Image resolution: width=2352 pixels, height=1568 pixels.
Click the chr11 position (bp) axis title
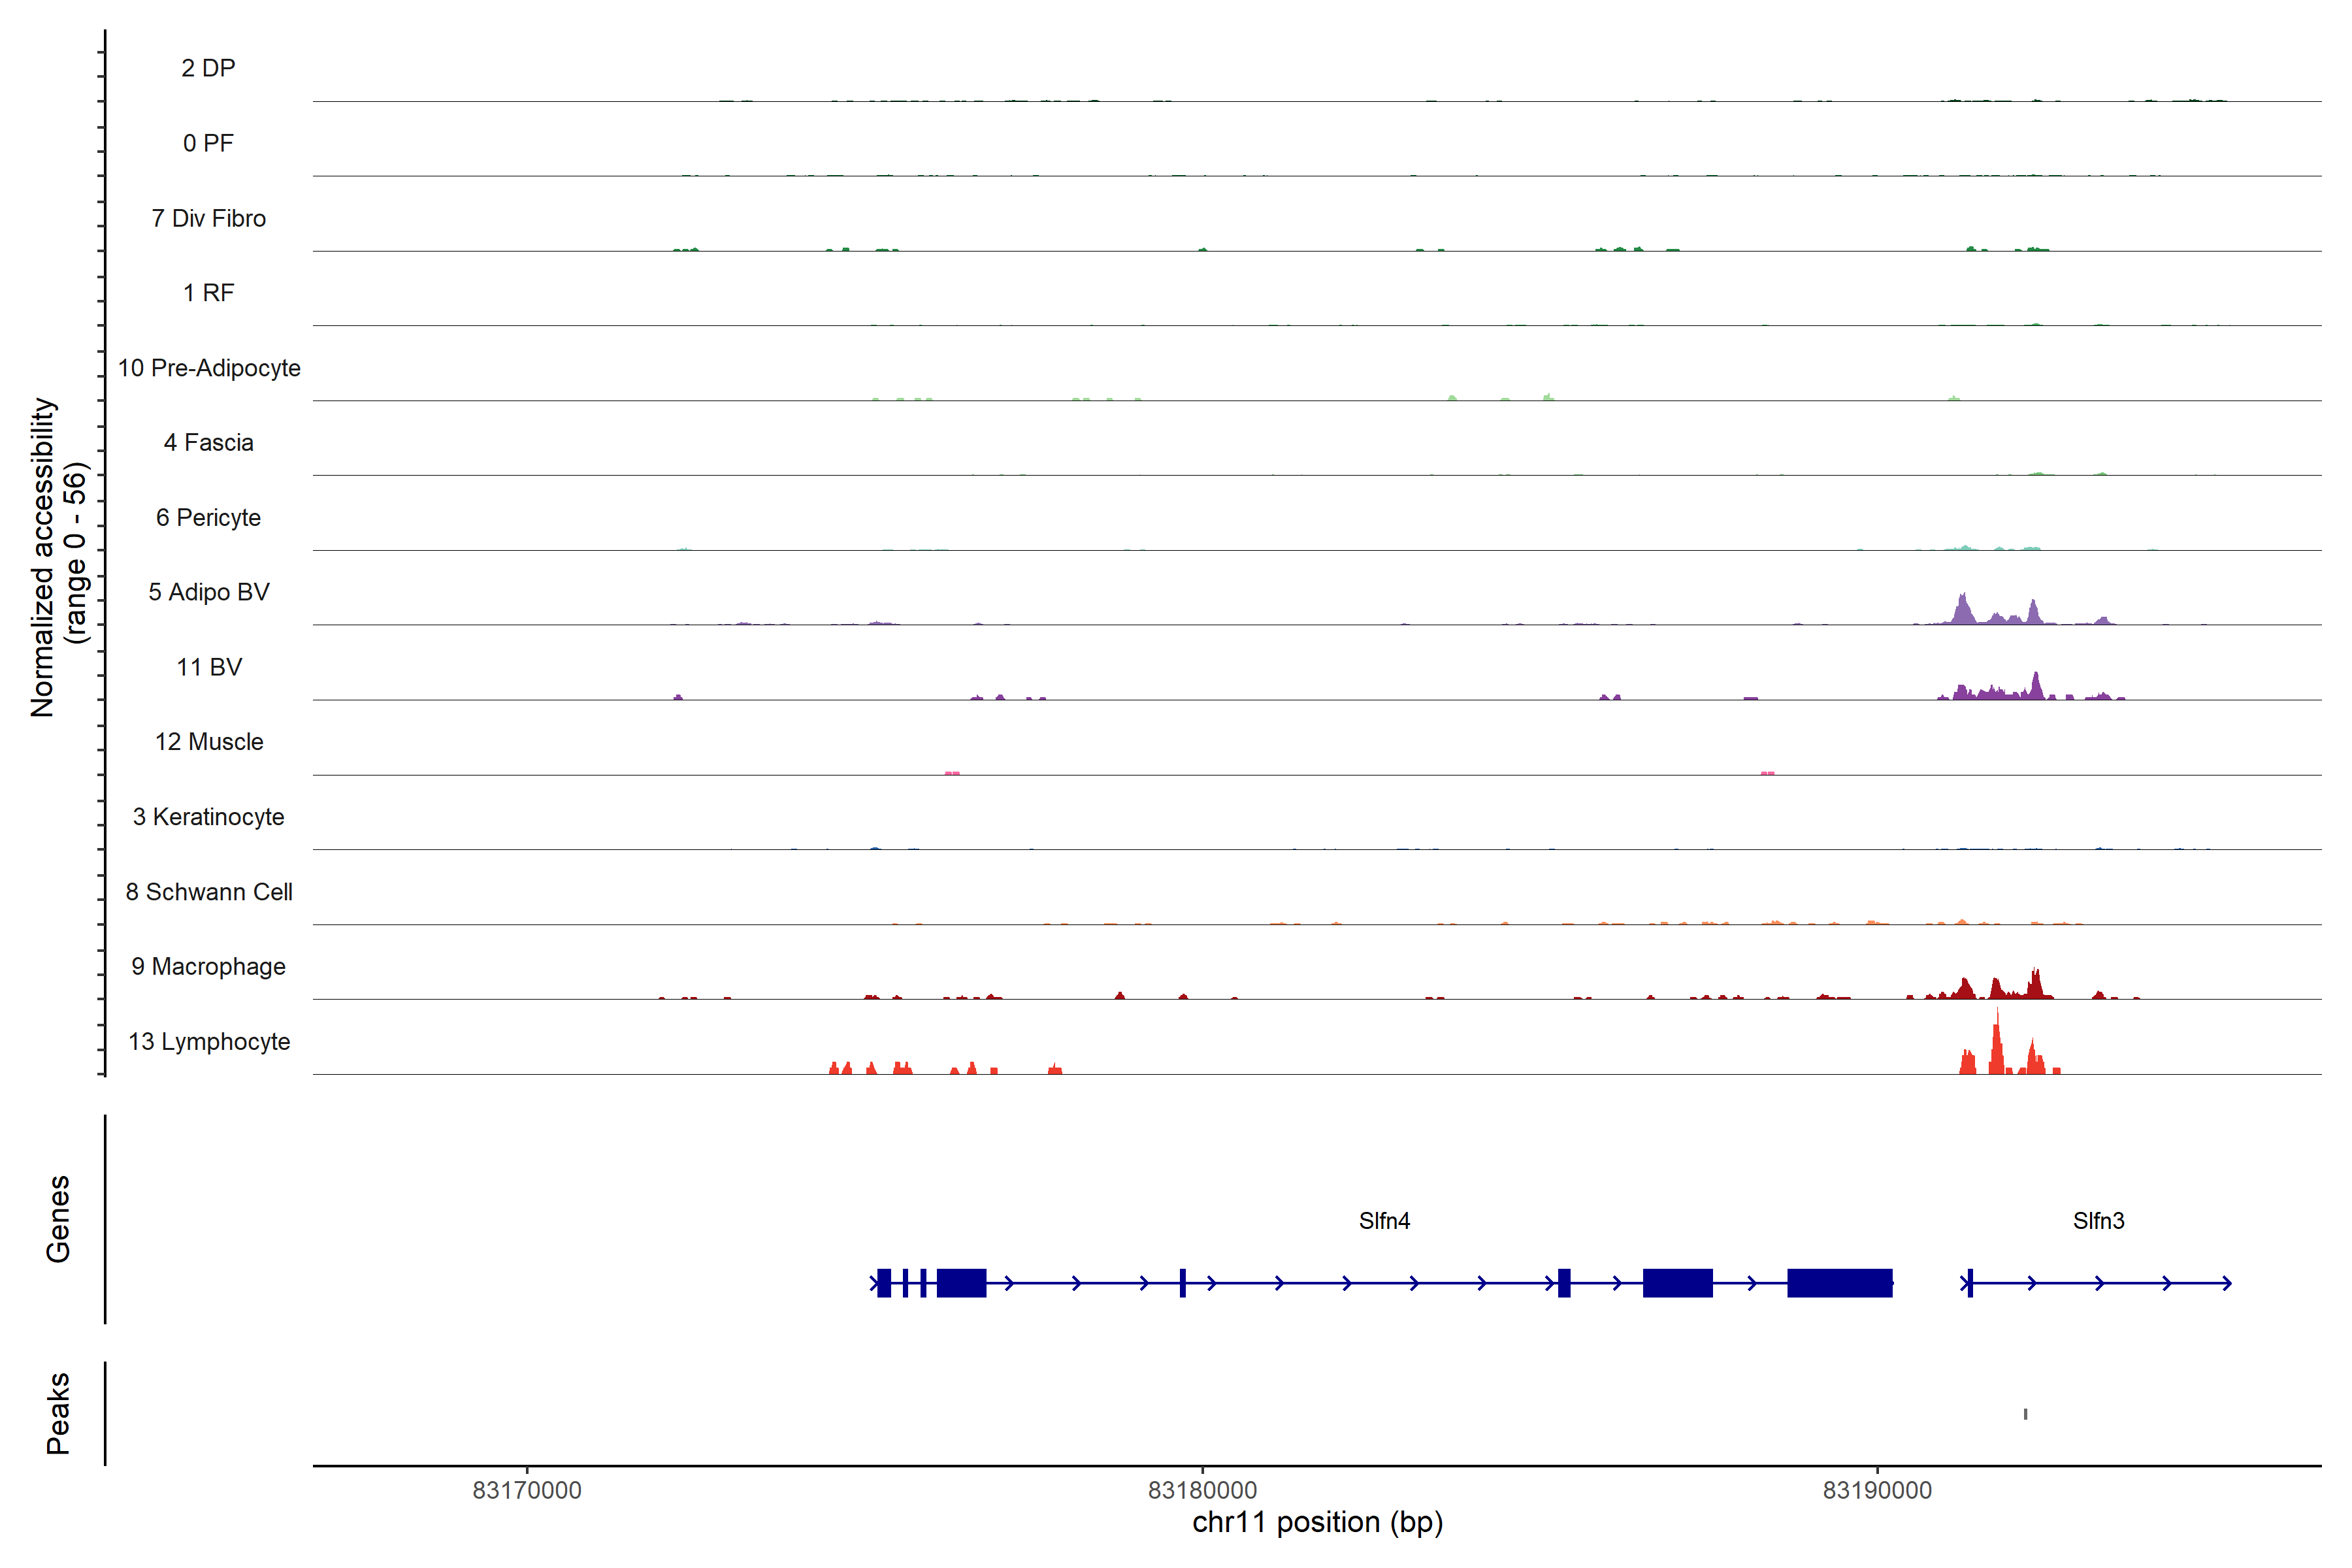[1317, 1523]
